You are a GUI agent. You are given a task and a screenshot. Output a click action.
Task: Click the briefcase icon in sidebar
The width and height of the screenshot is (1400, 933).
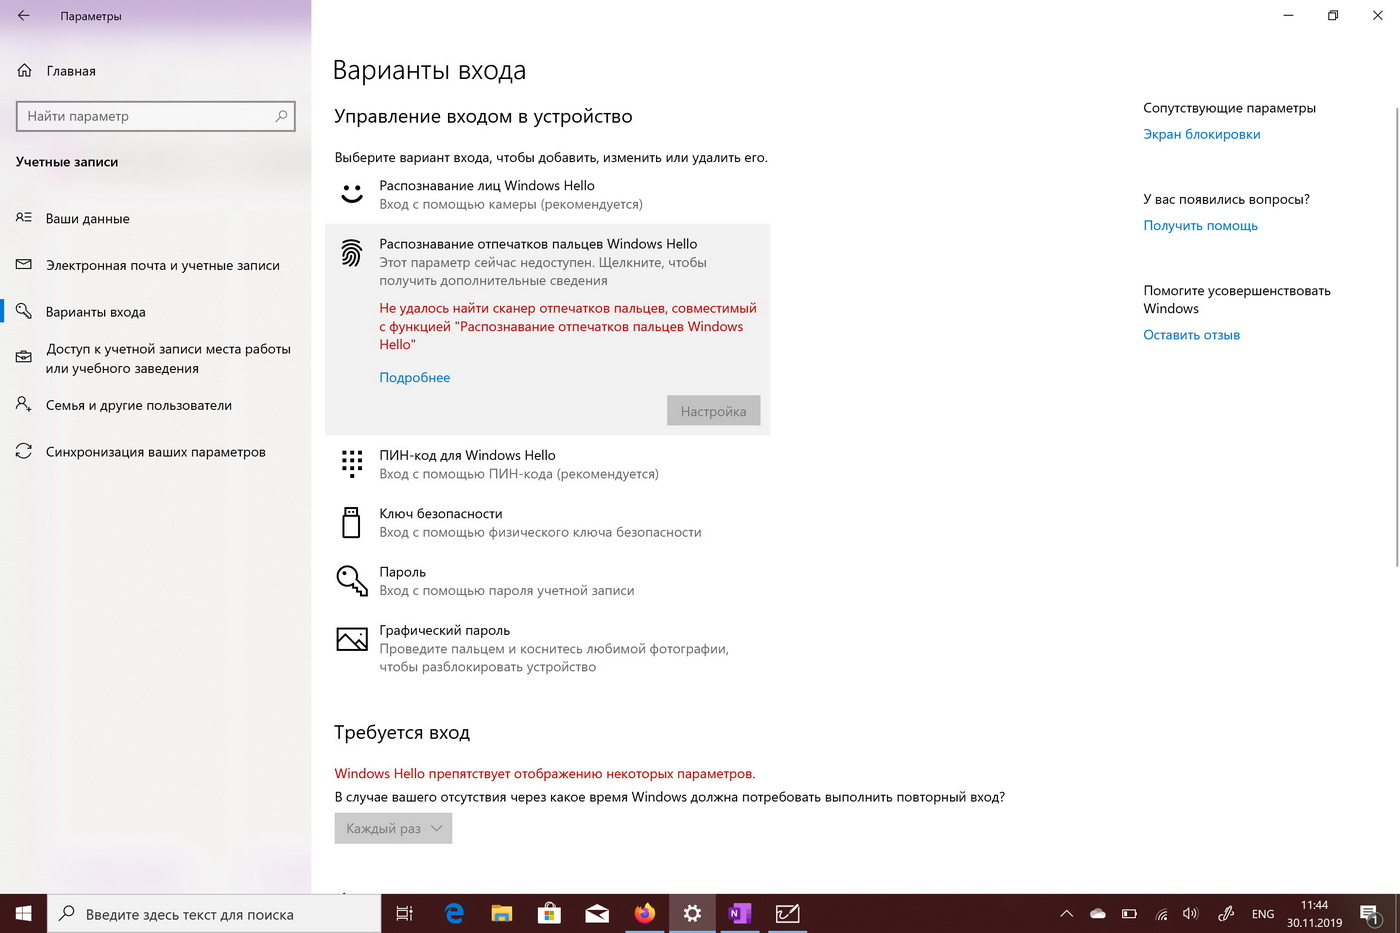[x=24, y=357]
